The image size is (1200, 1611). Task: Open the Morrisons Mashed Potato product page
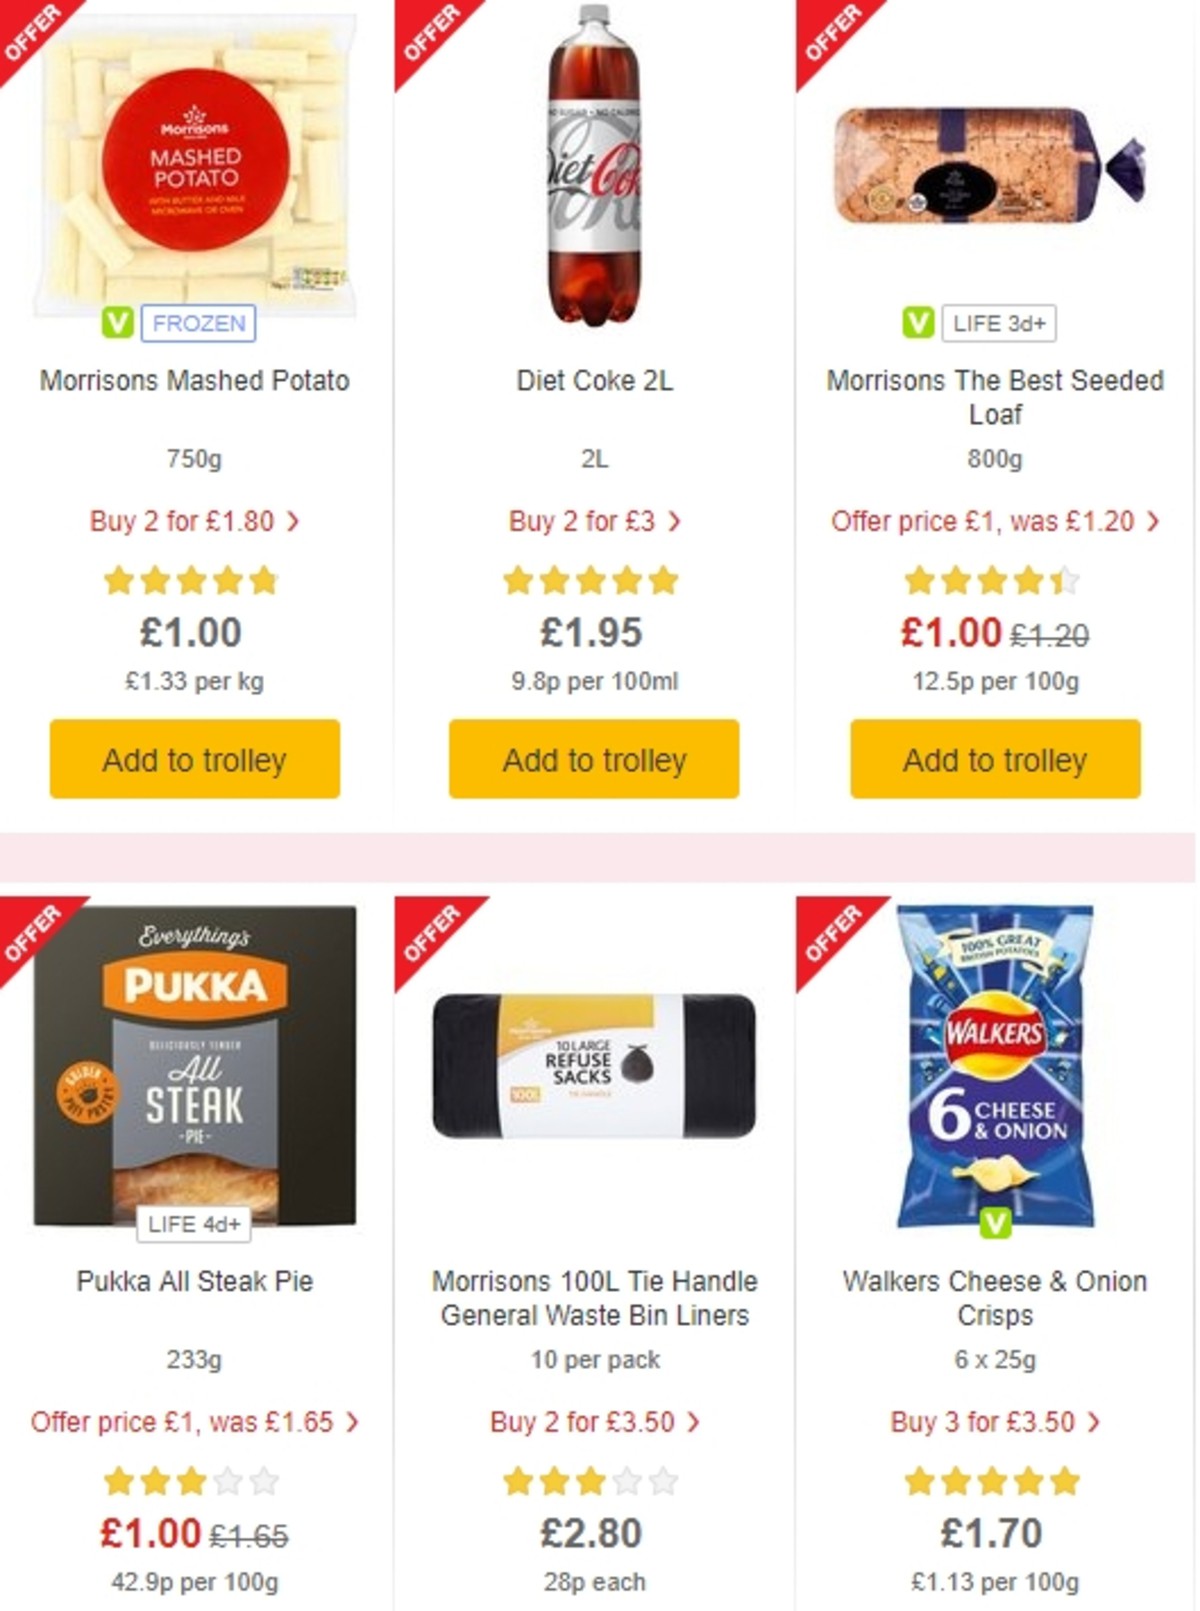pos(193,381)
